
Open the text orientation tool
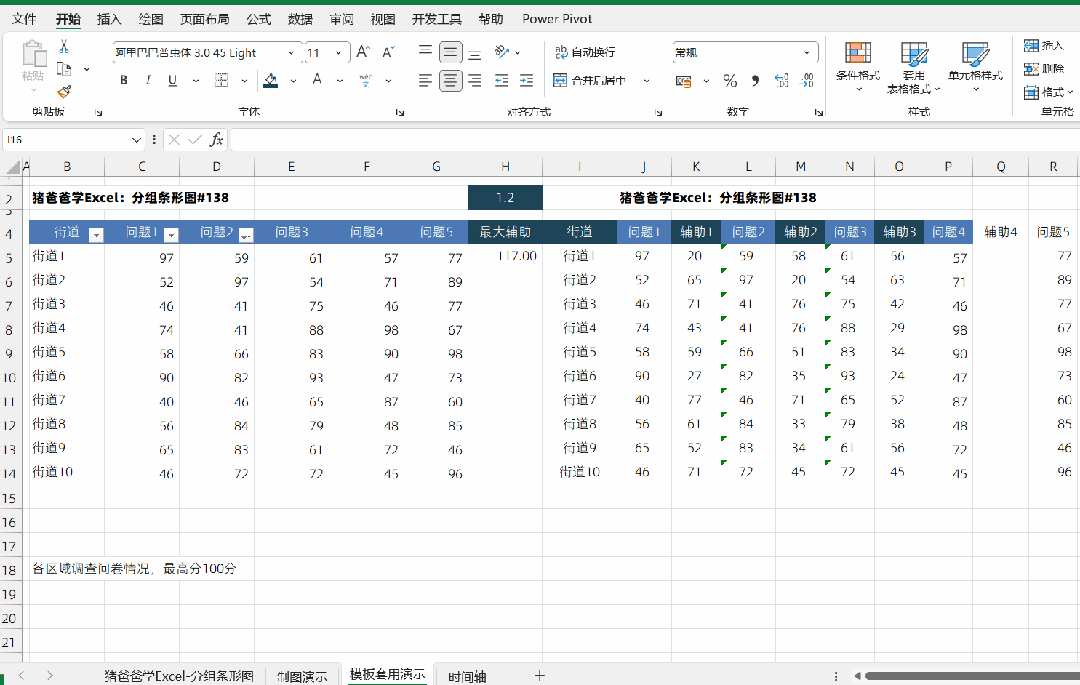(502, 52)
